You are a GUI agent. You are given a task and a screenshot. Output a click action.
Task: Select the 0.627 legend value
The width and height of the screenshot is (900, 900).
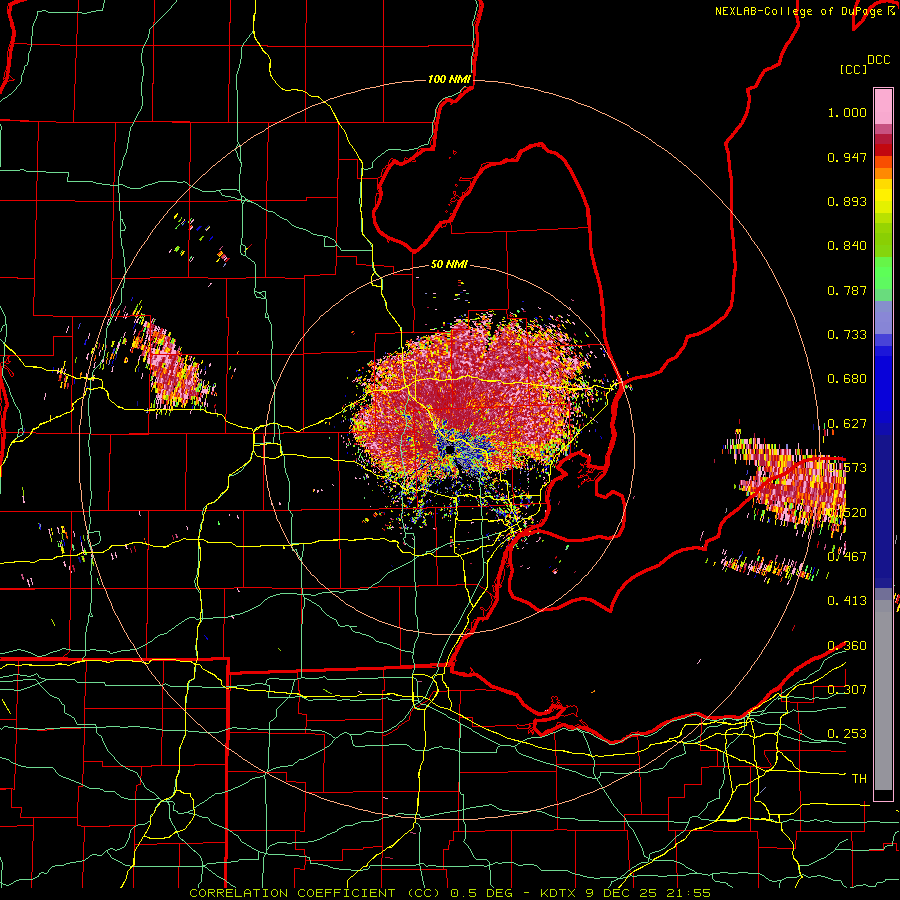coord(847,424)
